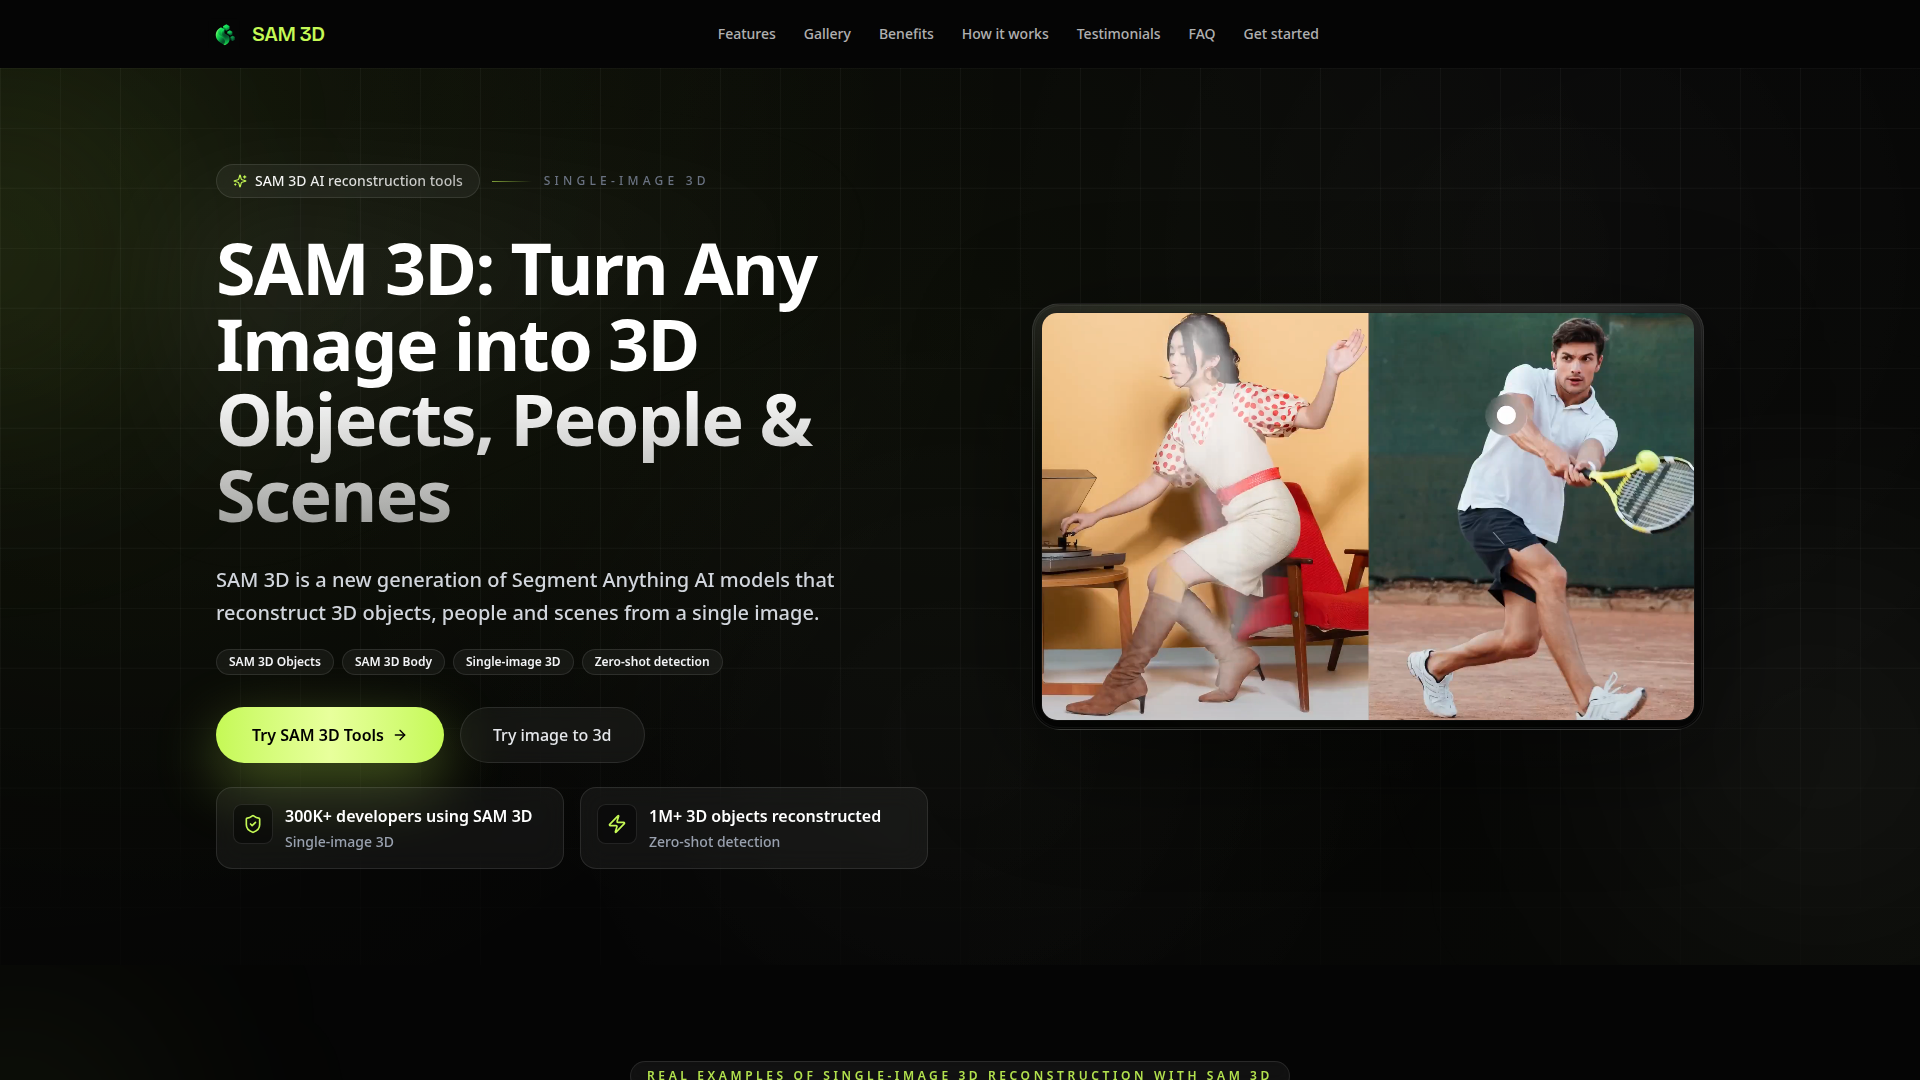Click the Try SAM 3D Tools button
This screenshot has width=1920, height=1080.
click(x=330, y=735)
